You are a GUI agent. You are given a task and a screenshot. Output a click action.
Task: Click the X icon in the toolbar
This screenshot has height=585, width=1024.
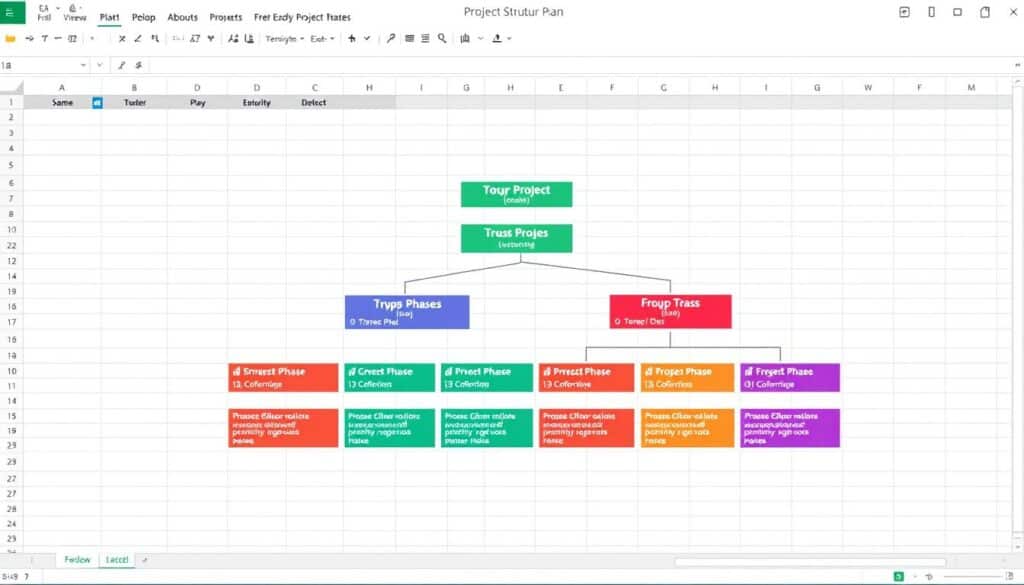(x=121, y=39)
